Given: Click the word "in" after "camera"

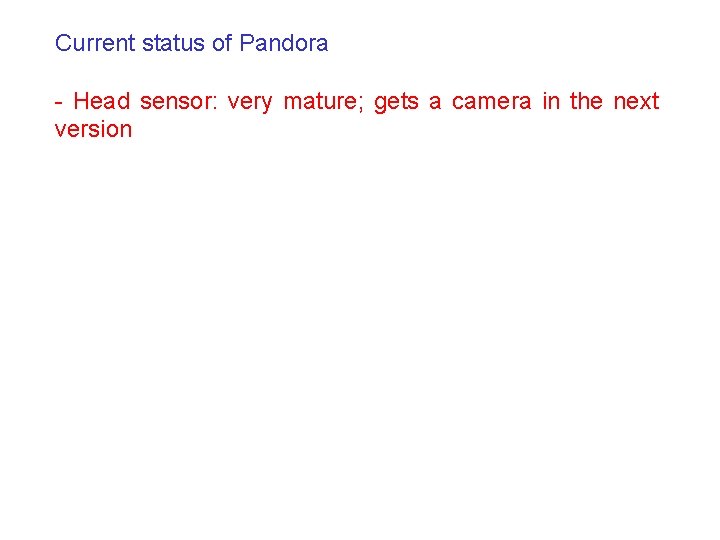Looking at the screenshot, I should point(550,102).
